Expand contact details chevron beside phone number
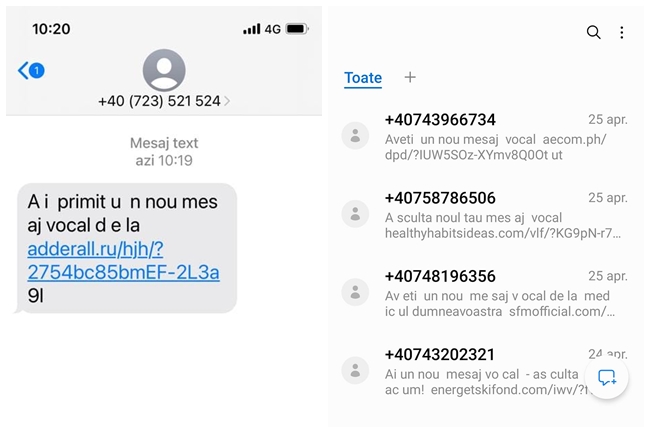 (x=227, y=101)
